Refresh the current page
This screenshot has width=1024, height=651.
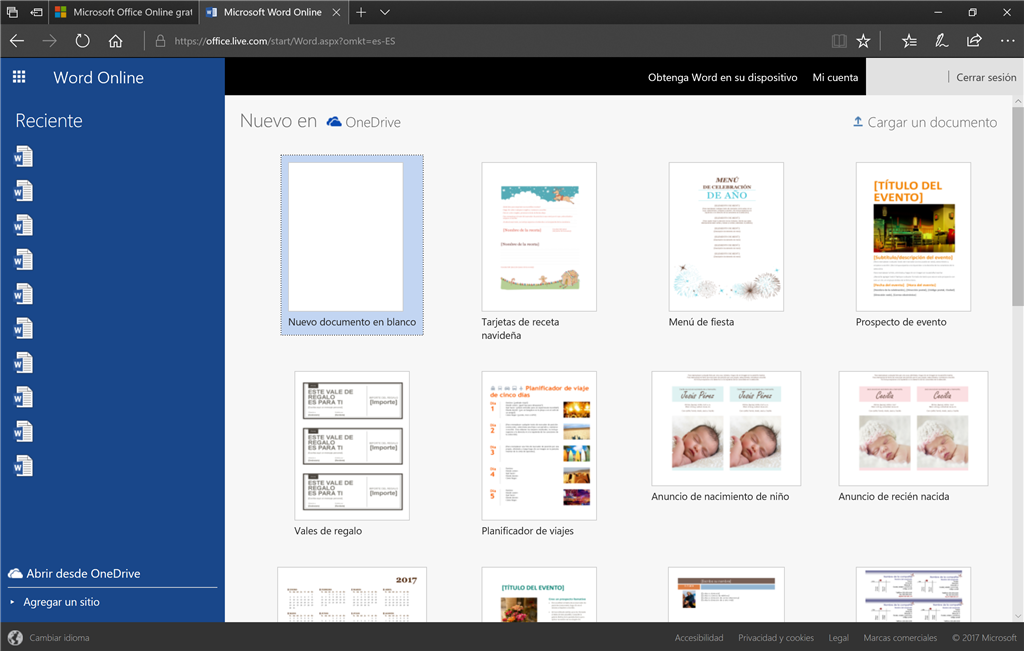click(x=82, y=41)
